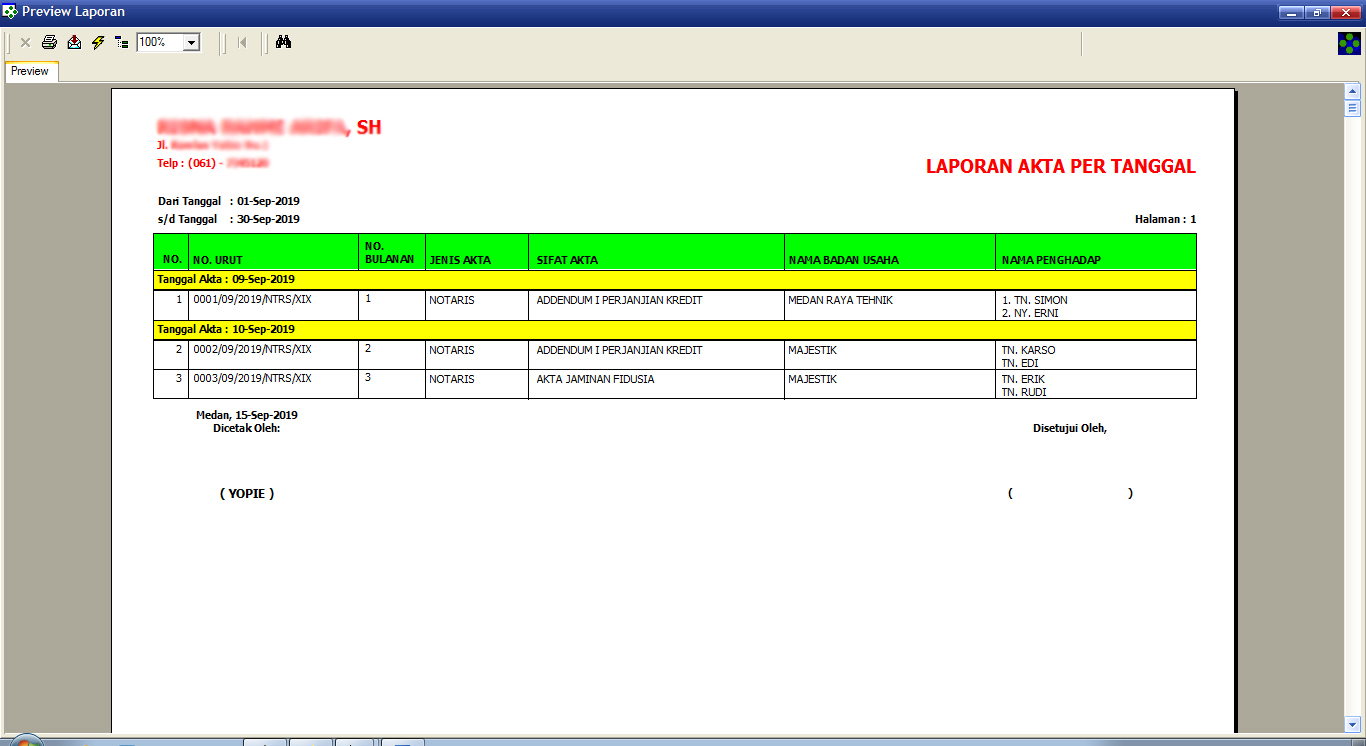This screenshot has width=1366, height=746.
Task: Toggle the group tree icon
Action: pos(122,42)
